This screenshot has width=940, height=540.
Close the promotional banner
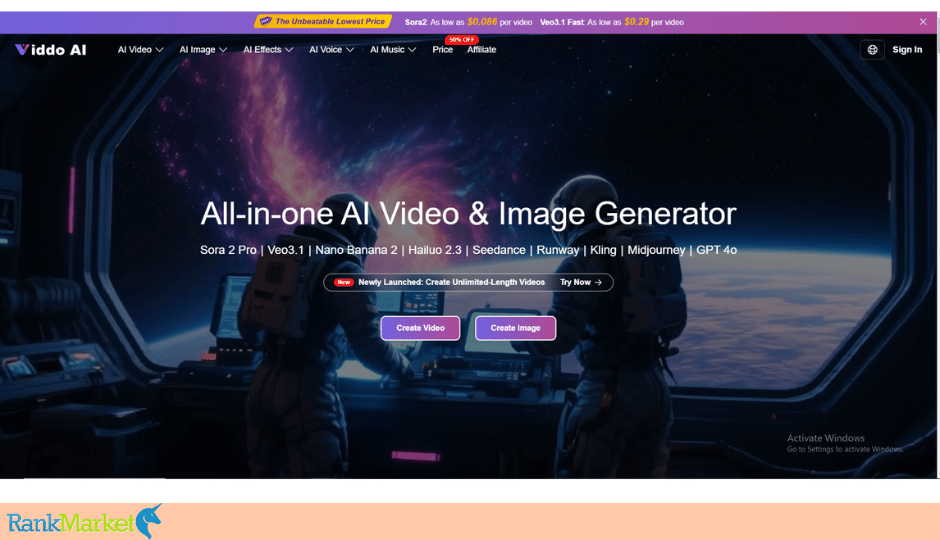923,22
